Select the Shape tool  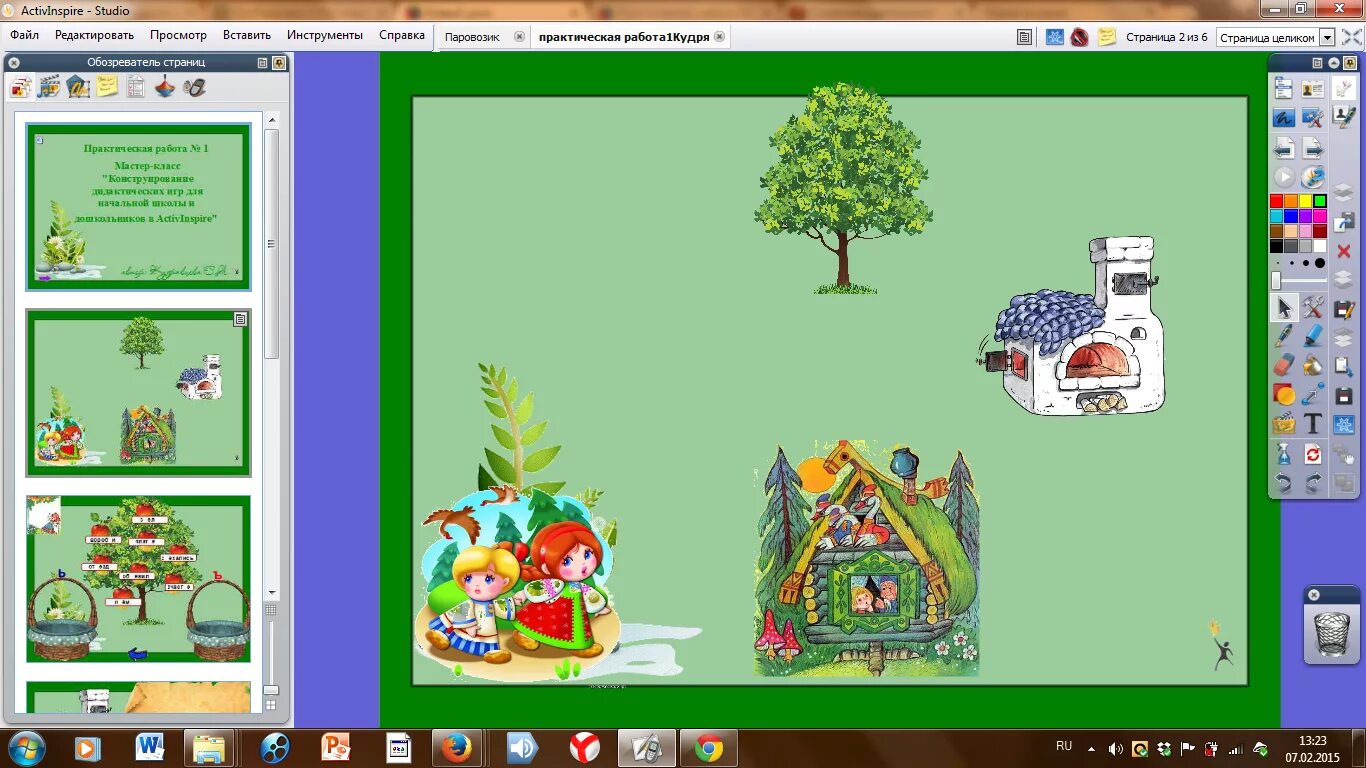(1284, 394)
